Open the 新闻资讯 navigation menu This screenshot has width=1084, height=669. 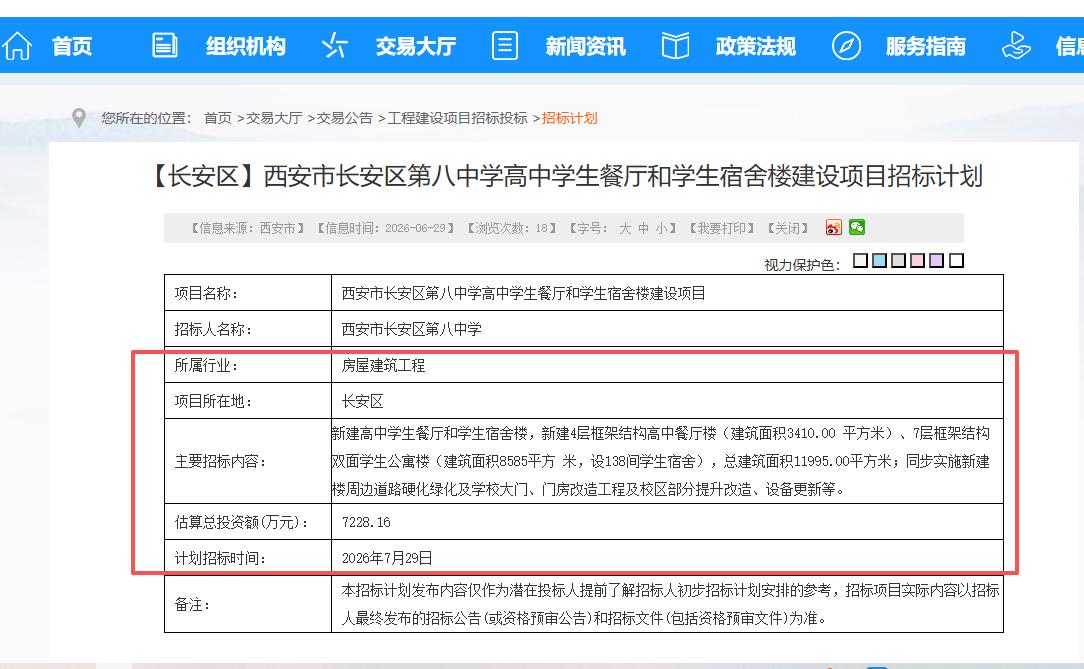point(586,46)
